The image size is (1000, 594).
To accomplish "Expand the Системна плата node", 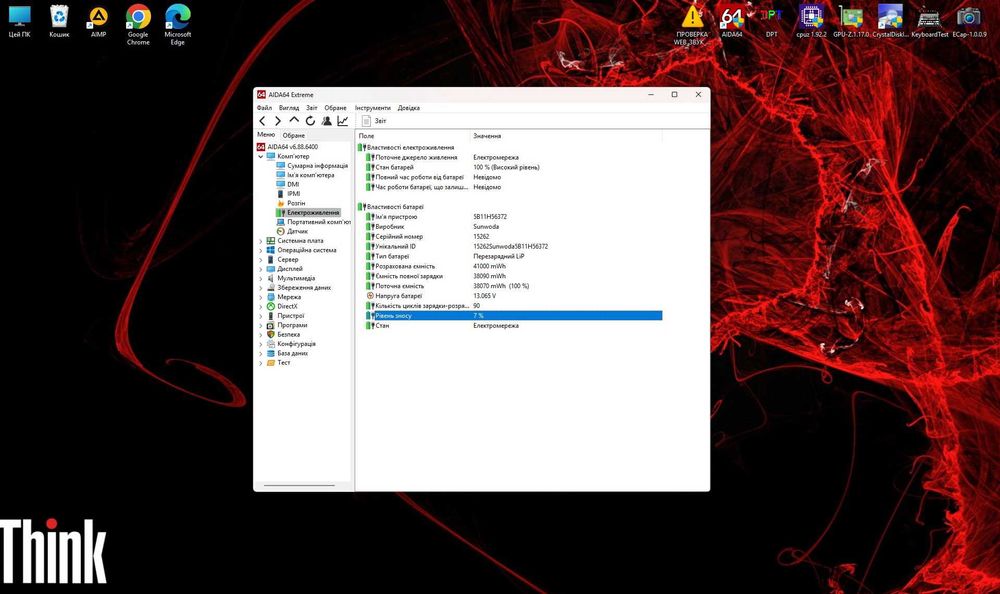I will (x=260, y=241).
